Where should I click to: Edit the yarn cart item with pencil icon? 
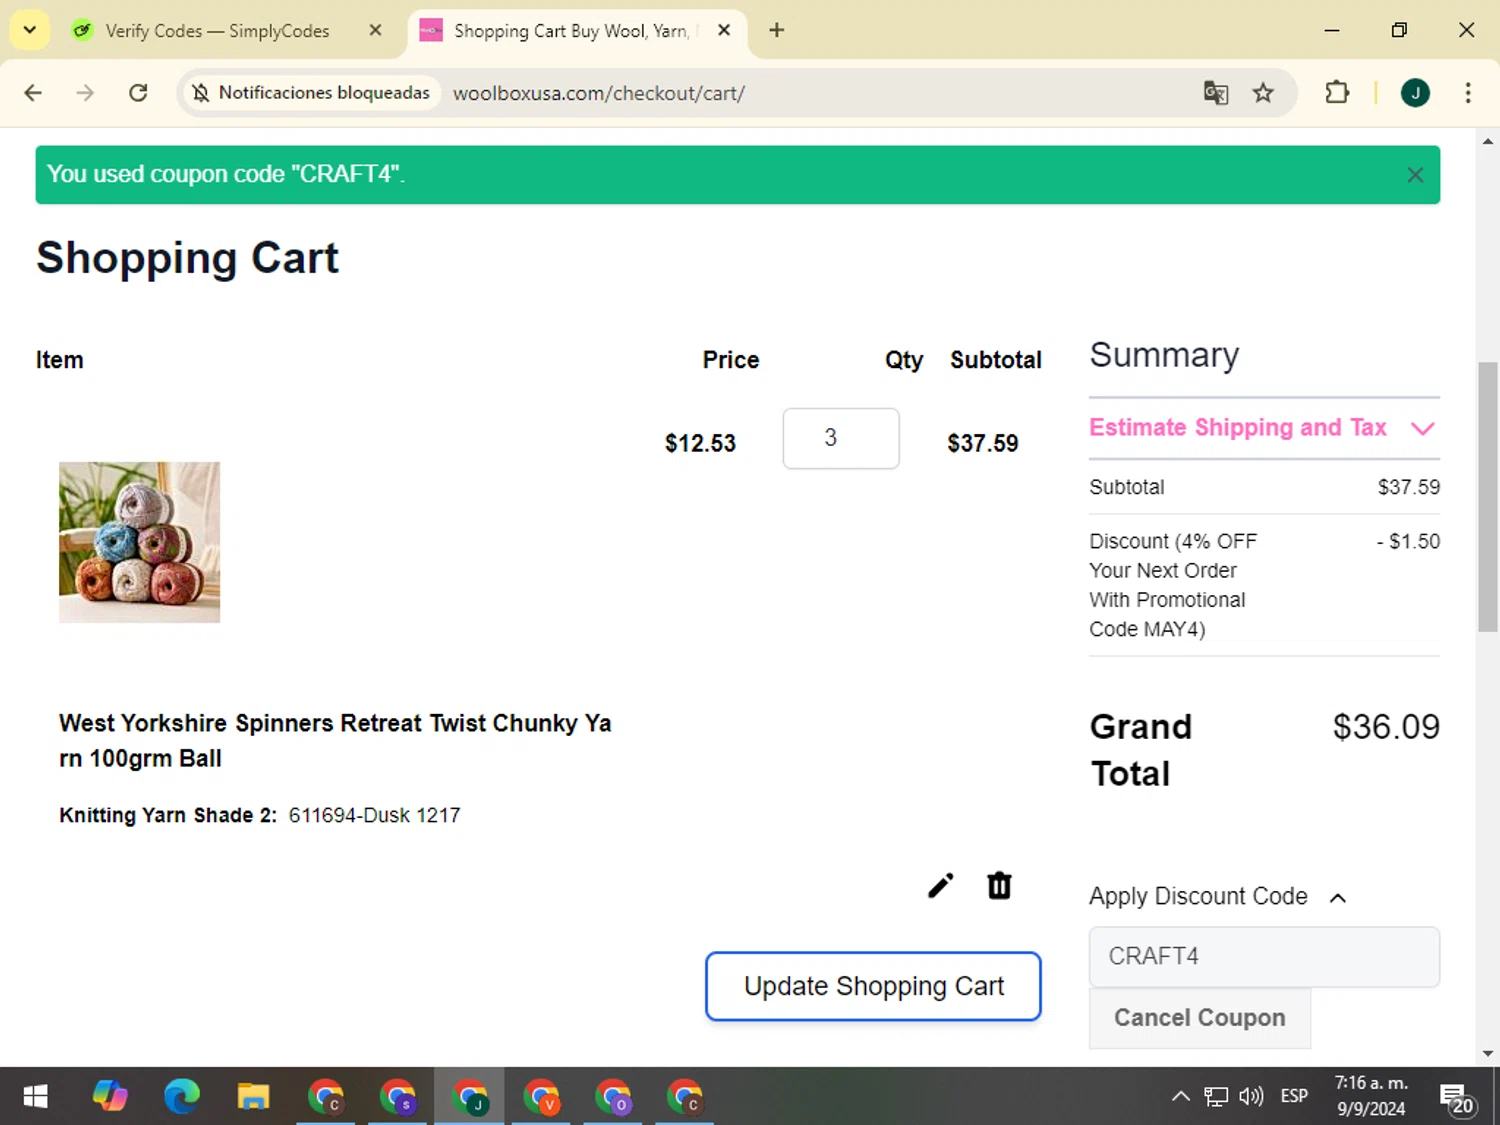[x=940, y=886]
